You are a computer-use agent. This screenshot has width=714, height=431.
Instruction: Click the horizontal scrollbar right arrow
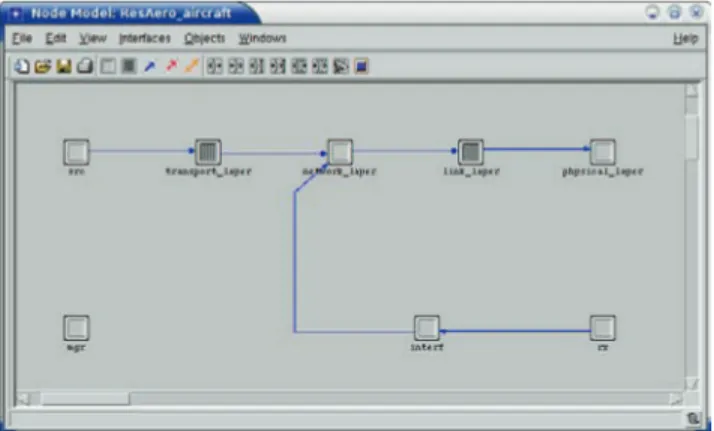coord(676,399)
